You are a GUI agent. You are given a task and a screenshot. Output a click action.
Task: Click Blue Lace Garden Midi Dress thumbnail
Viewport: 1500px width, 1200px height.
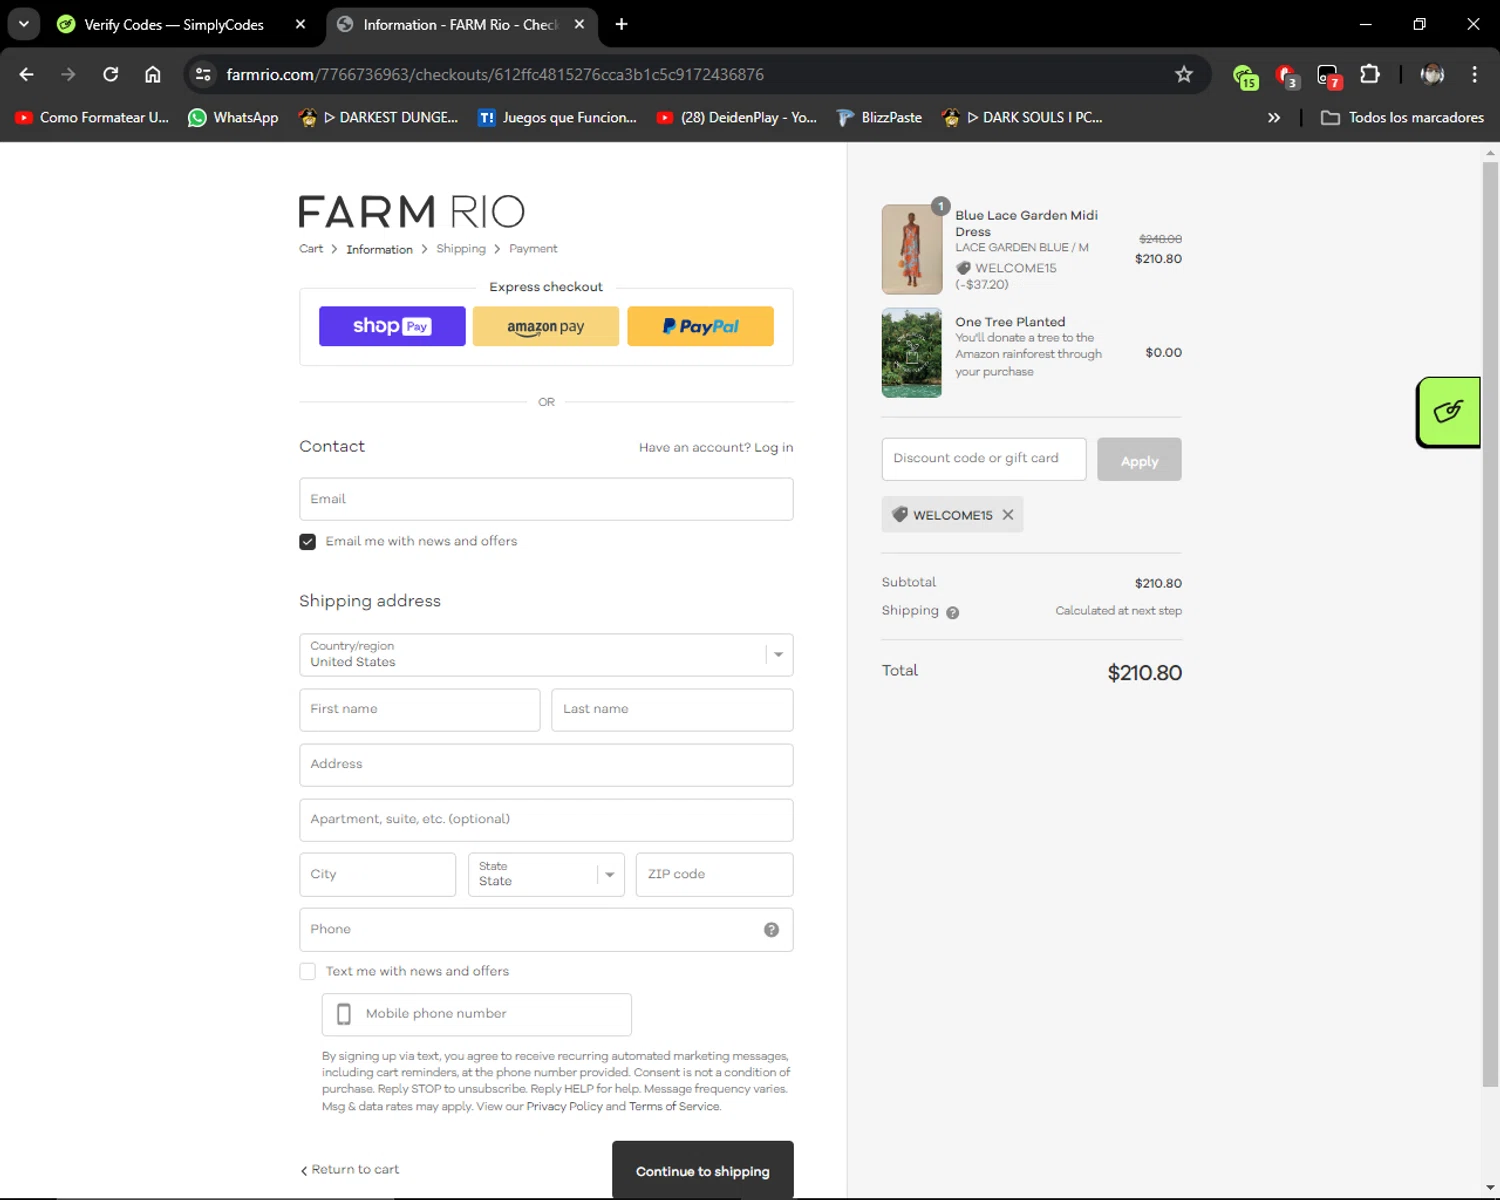(912, 250)
